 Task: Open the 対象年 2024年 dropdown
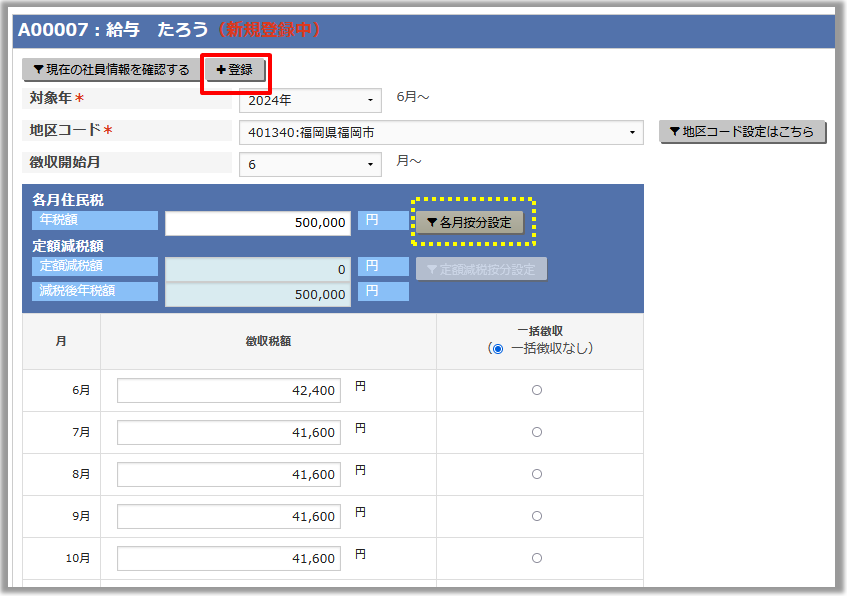pyautogui.click(x=310, y=100)
